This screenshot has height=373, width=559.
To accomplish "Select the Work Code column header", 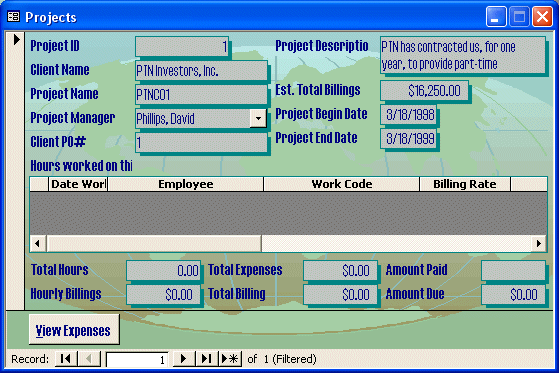I will (x=342, y=184).
